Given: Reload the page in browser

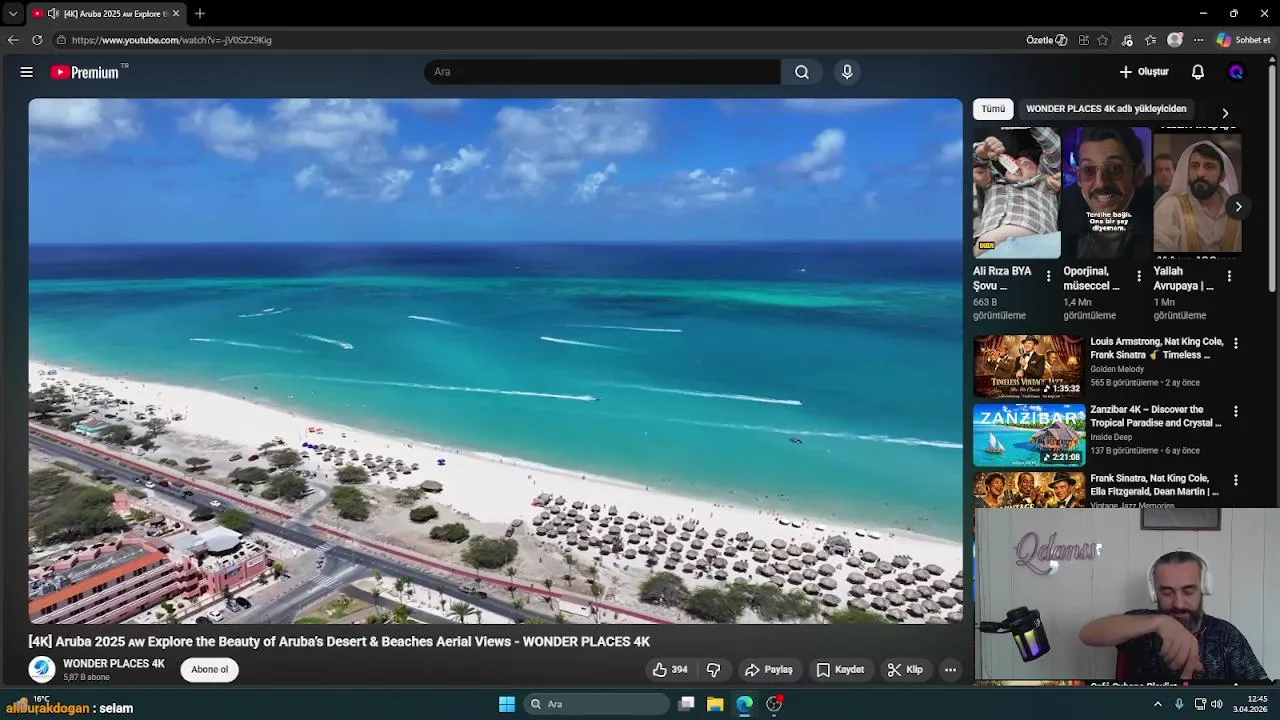Looking at the screenshot, I should (37, 40).
